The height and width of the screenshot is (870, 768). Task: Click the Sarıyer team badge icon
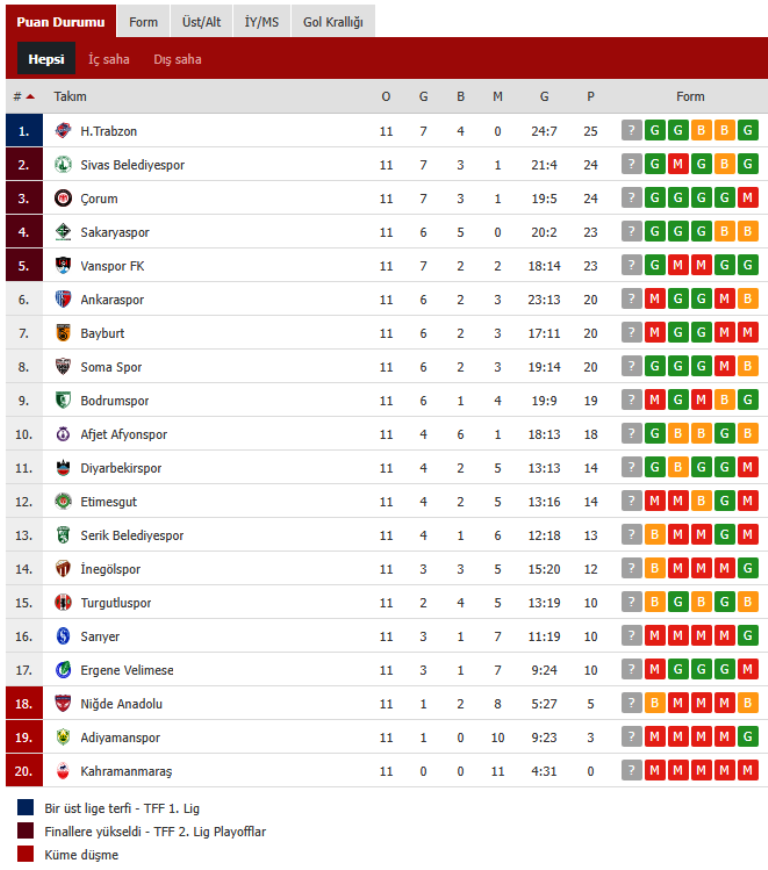point(63,636)
